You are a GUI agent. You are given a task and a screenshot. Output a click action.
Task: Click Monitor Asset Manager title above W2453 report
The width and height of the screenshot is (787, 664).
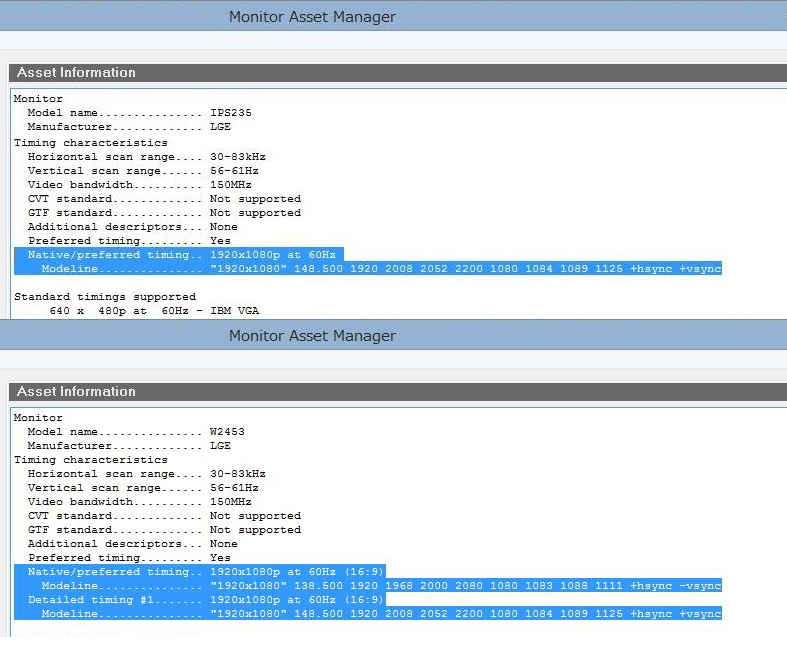pos(312,336)
